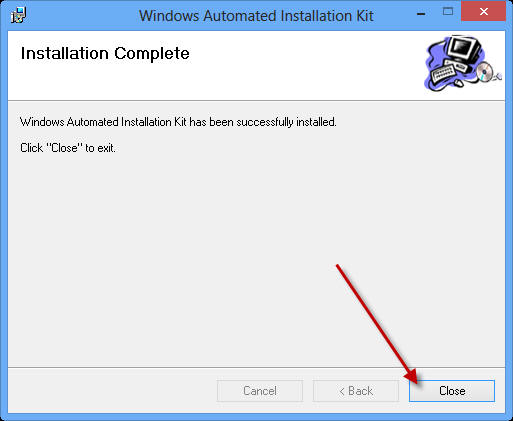Image resolution: width=513 pixels, height=421 pixels.
Task: Click the disabled < Back button
Action: click(356, 391)
